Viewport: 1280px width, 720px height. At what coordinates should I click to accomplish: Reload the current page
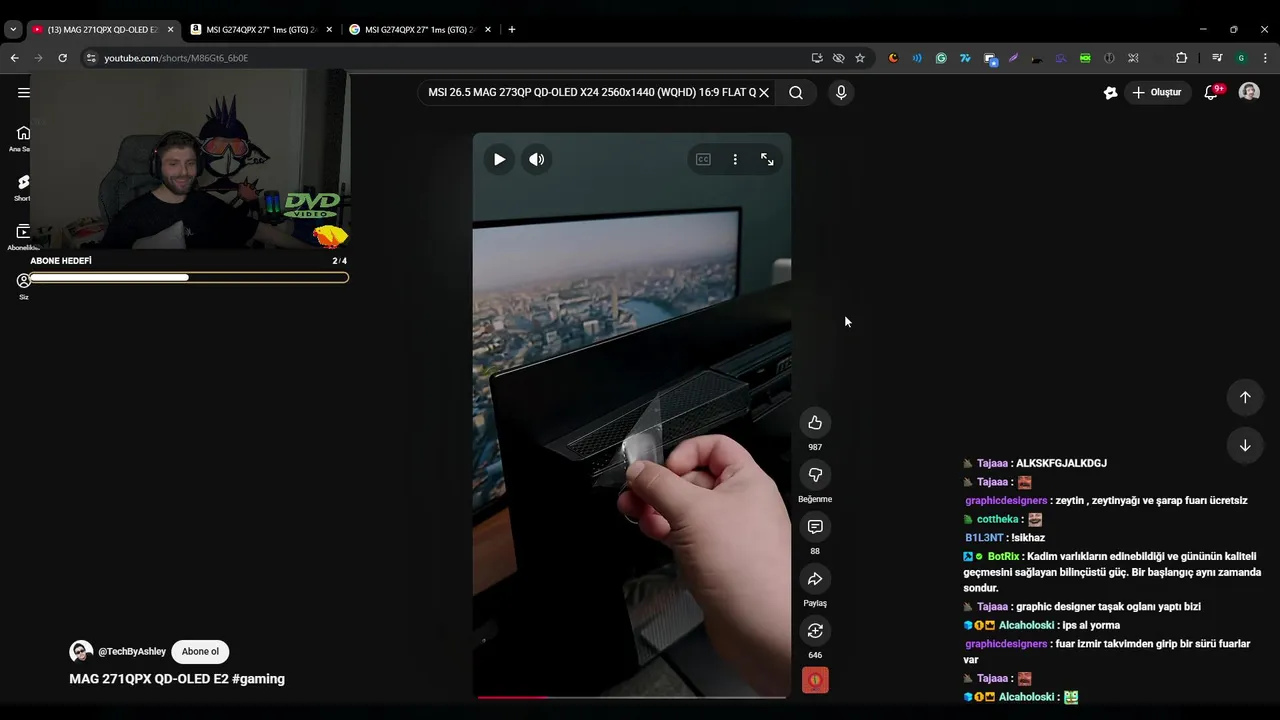[62, 58]
